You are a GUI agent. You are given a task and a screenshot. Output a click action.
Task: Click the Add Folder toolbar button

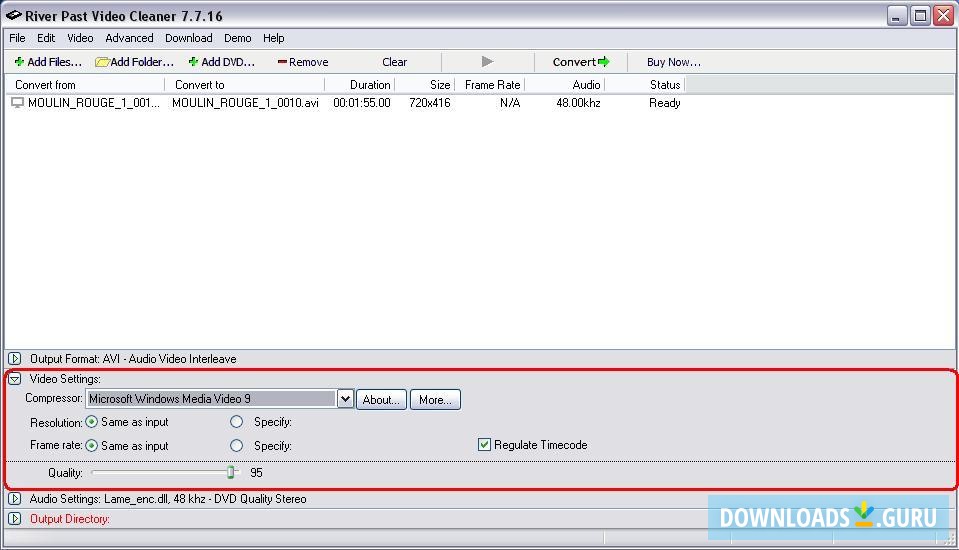(135, 62)
